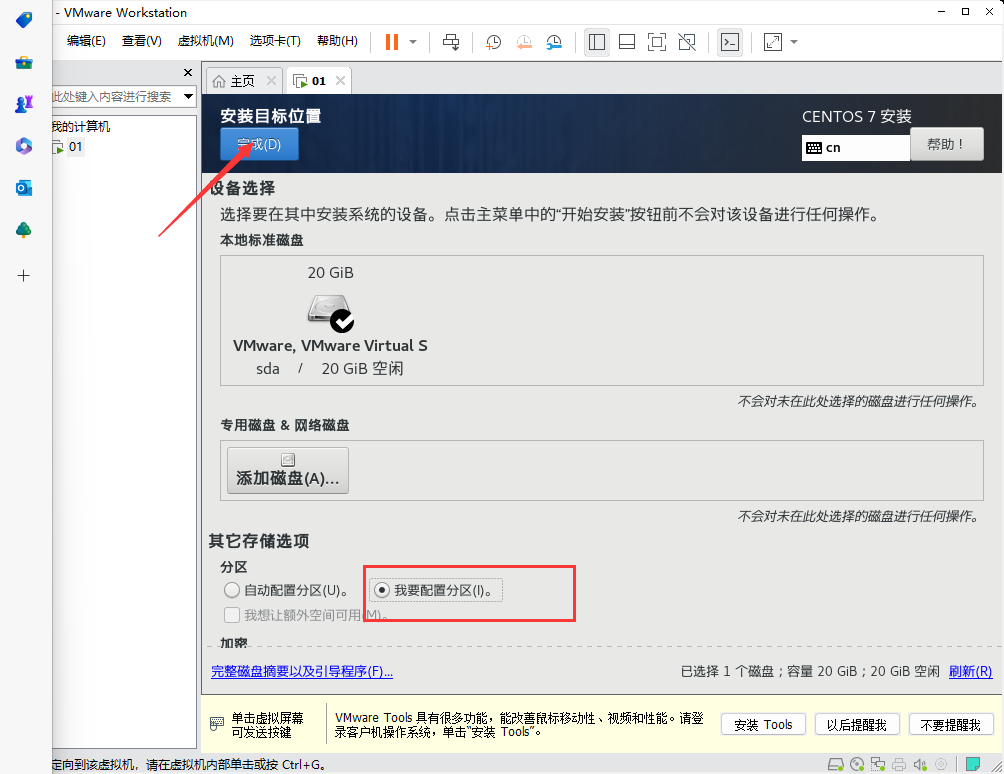1004x774 pixels.
Task: Open the 编辑(E) menu
Action: 86,41
